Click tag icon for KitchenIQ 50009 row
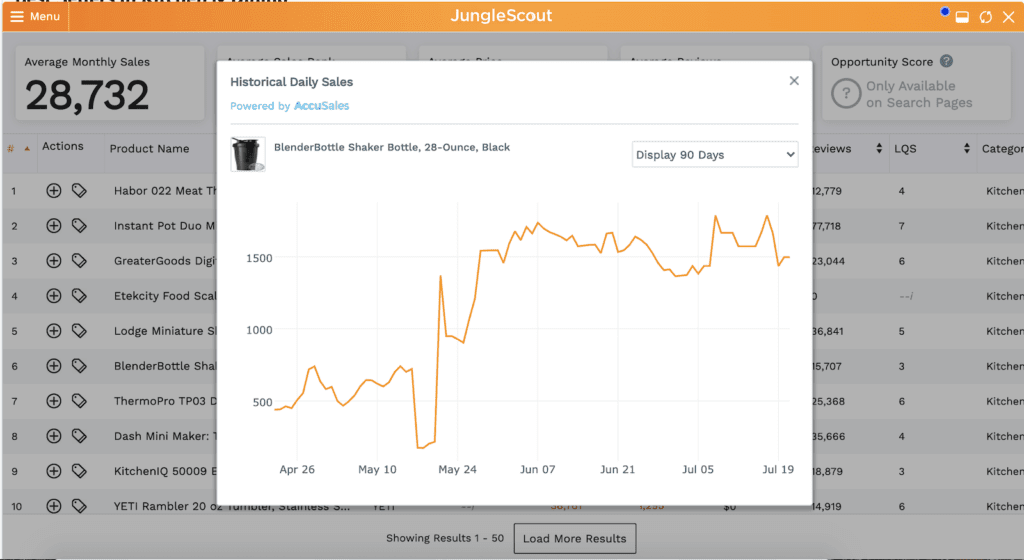The width and height of the screenshot is (1024, 560). pyautogui.click(x=79, y=471)
